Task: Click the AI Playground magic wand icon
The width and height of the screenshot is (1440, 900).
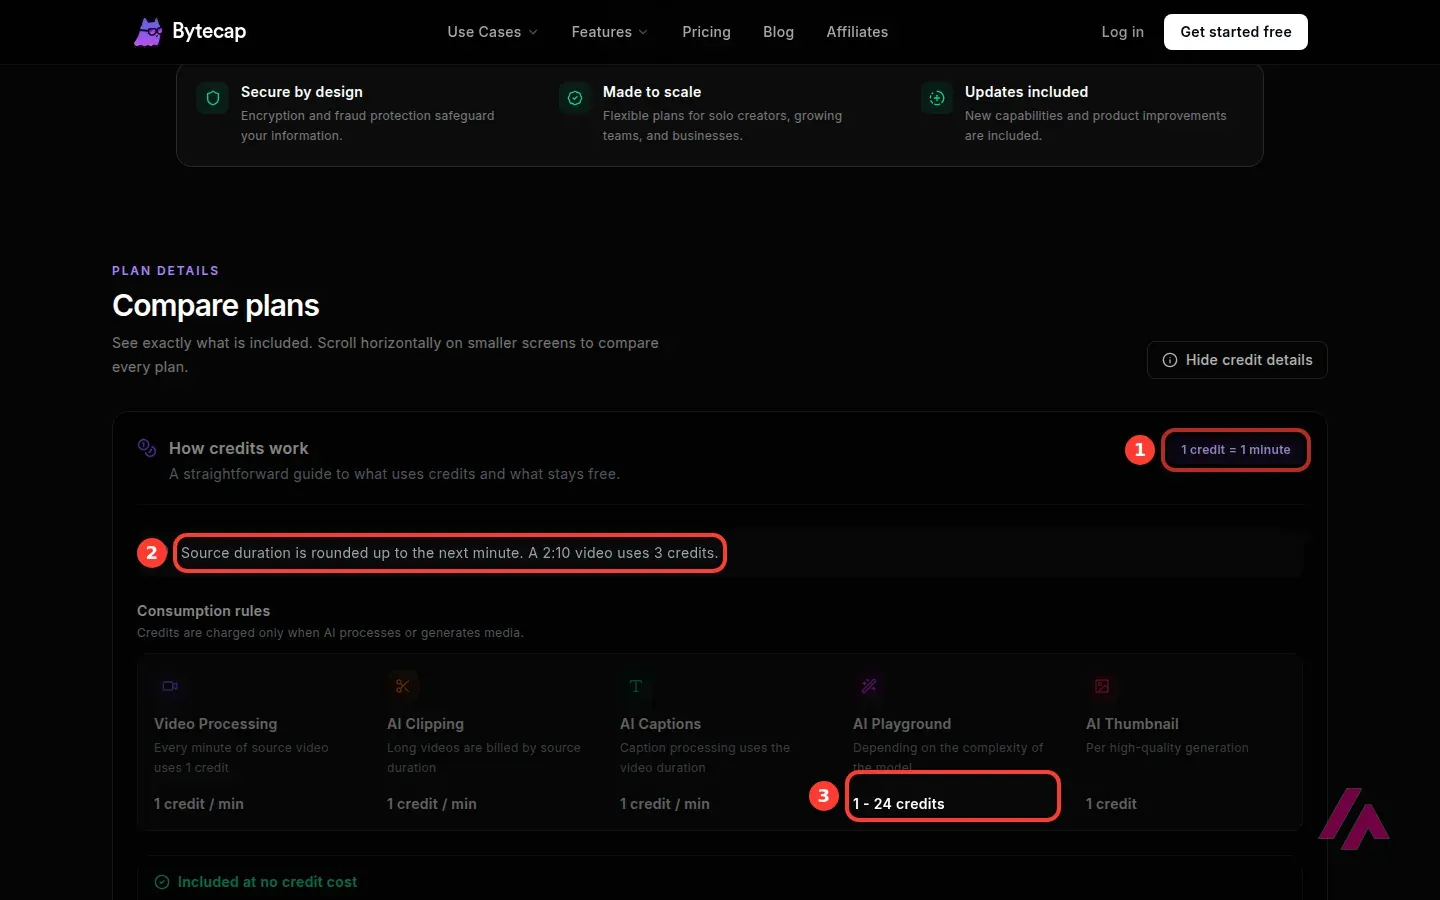Action: 869,686
